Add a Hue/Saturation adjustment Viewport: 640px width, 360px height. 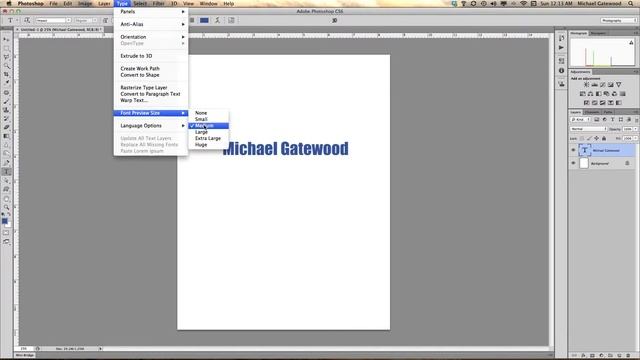tap(582, 93)
